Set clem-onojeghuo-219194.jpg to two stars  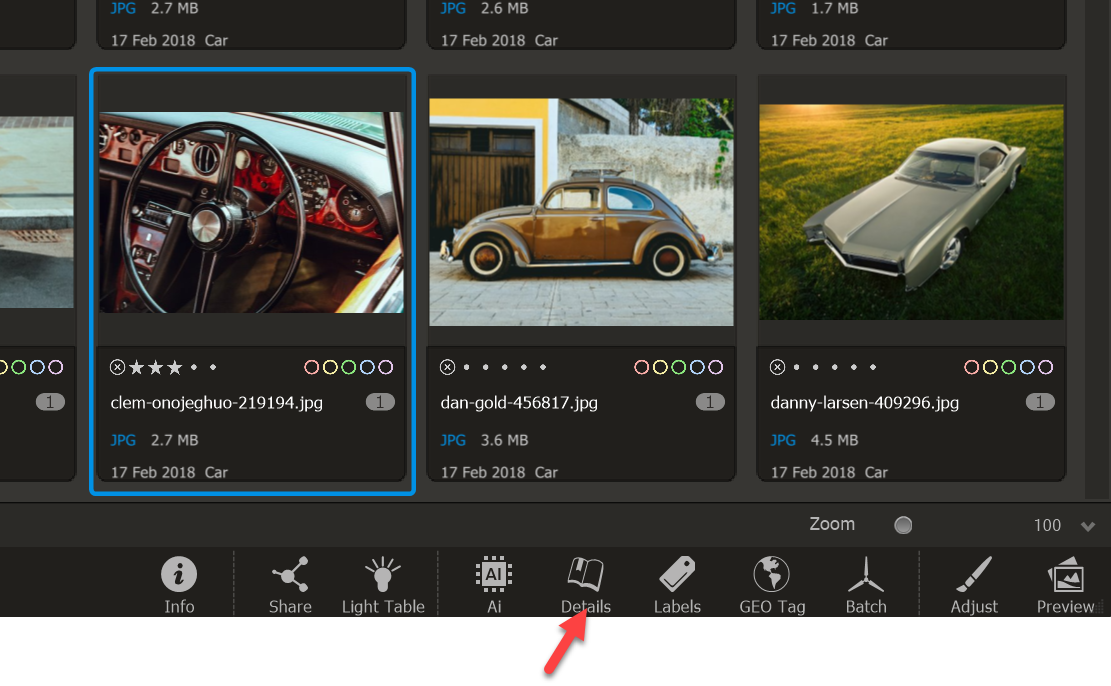[156, 367]
